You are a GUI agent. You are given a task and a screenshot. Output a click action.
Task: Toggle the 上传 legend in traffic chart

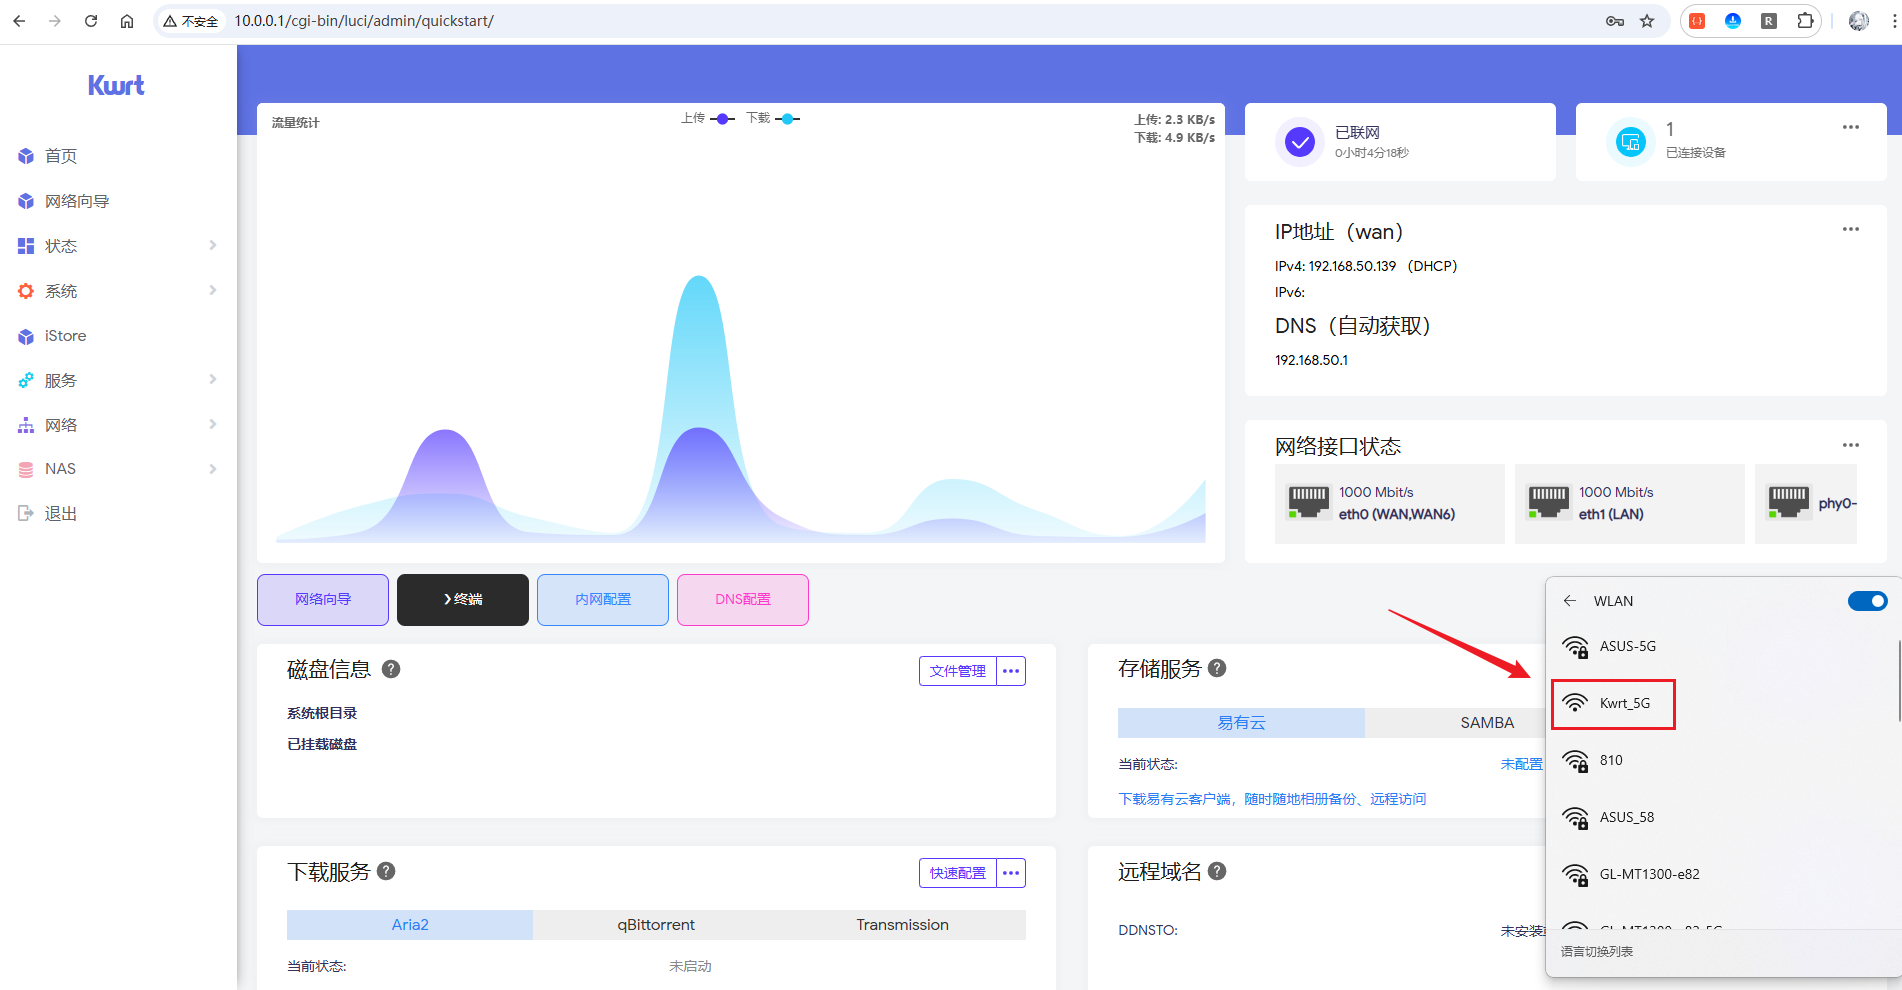708,119
